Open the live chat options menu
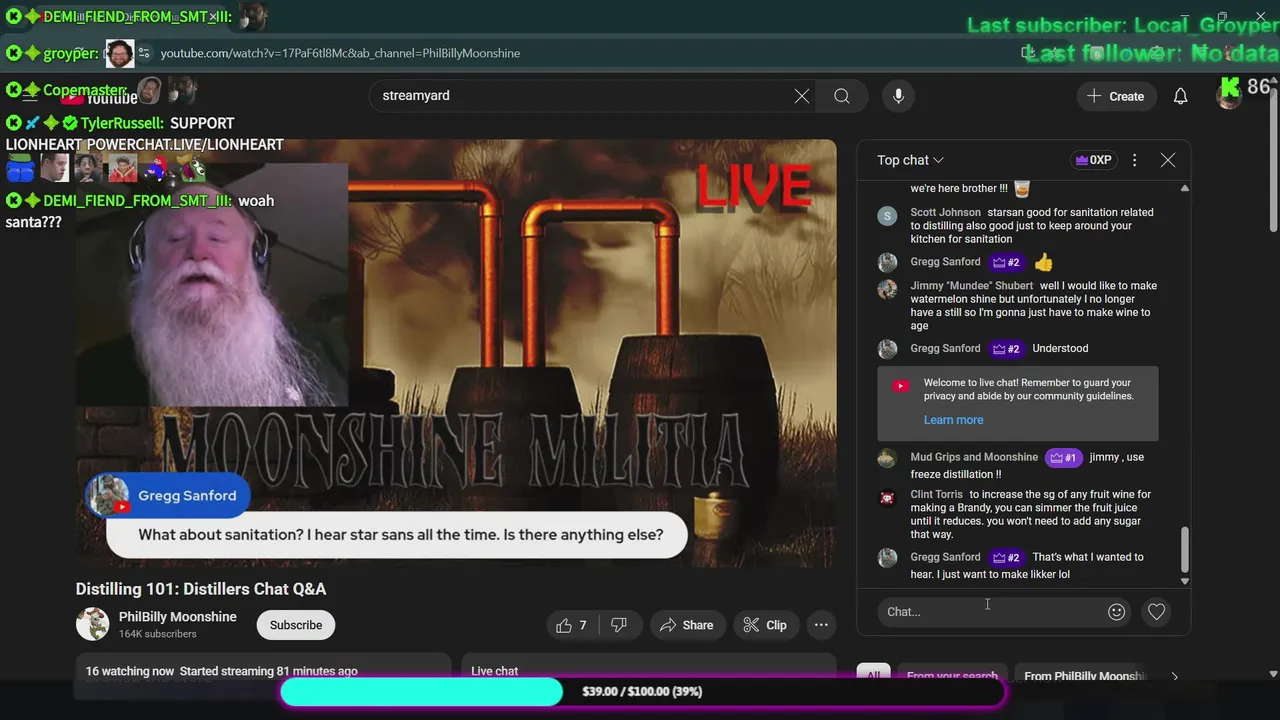This screenshot has width=1280, height=720. 1134,160
